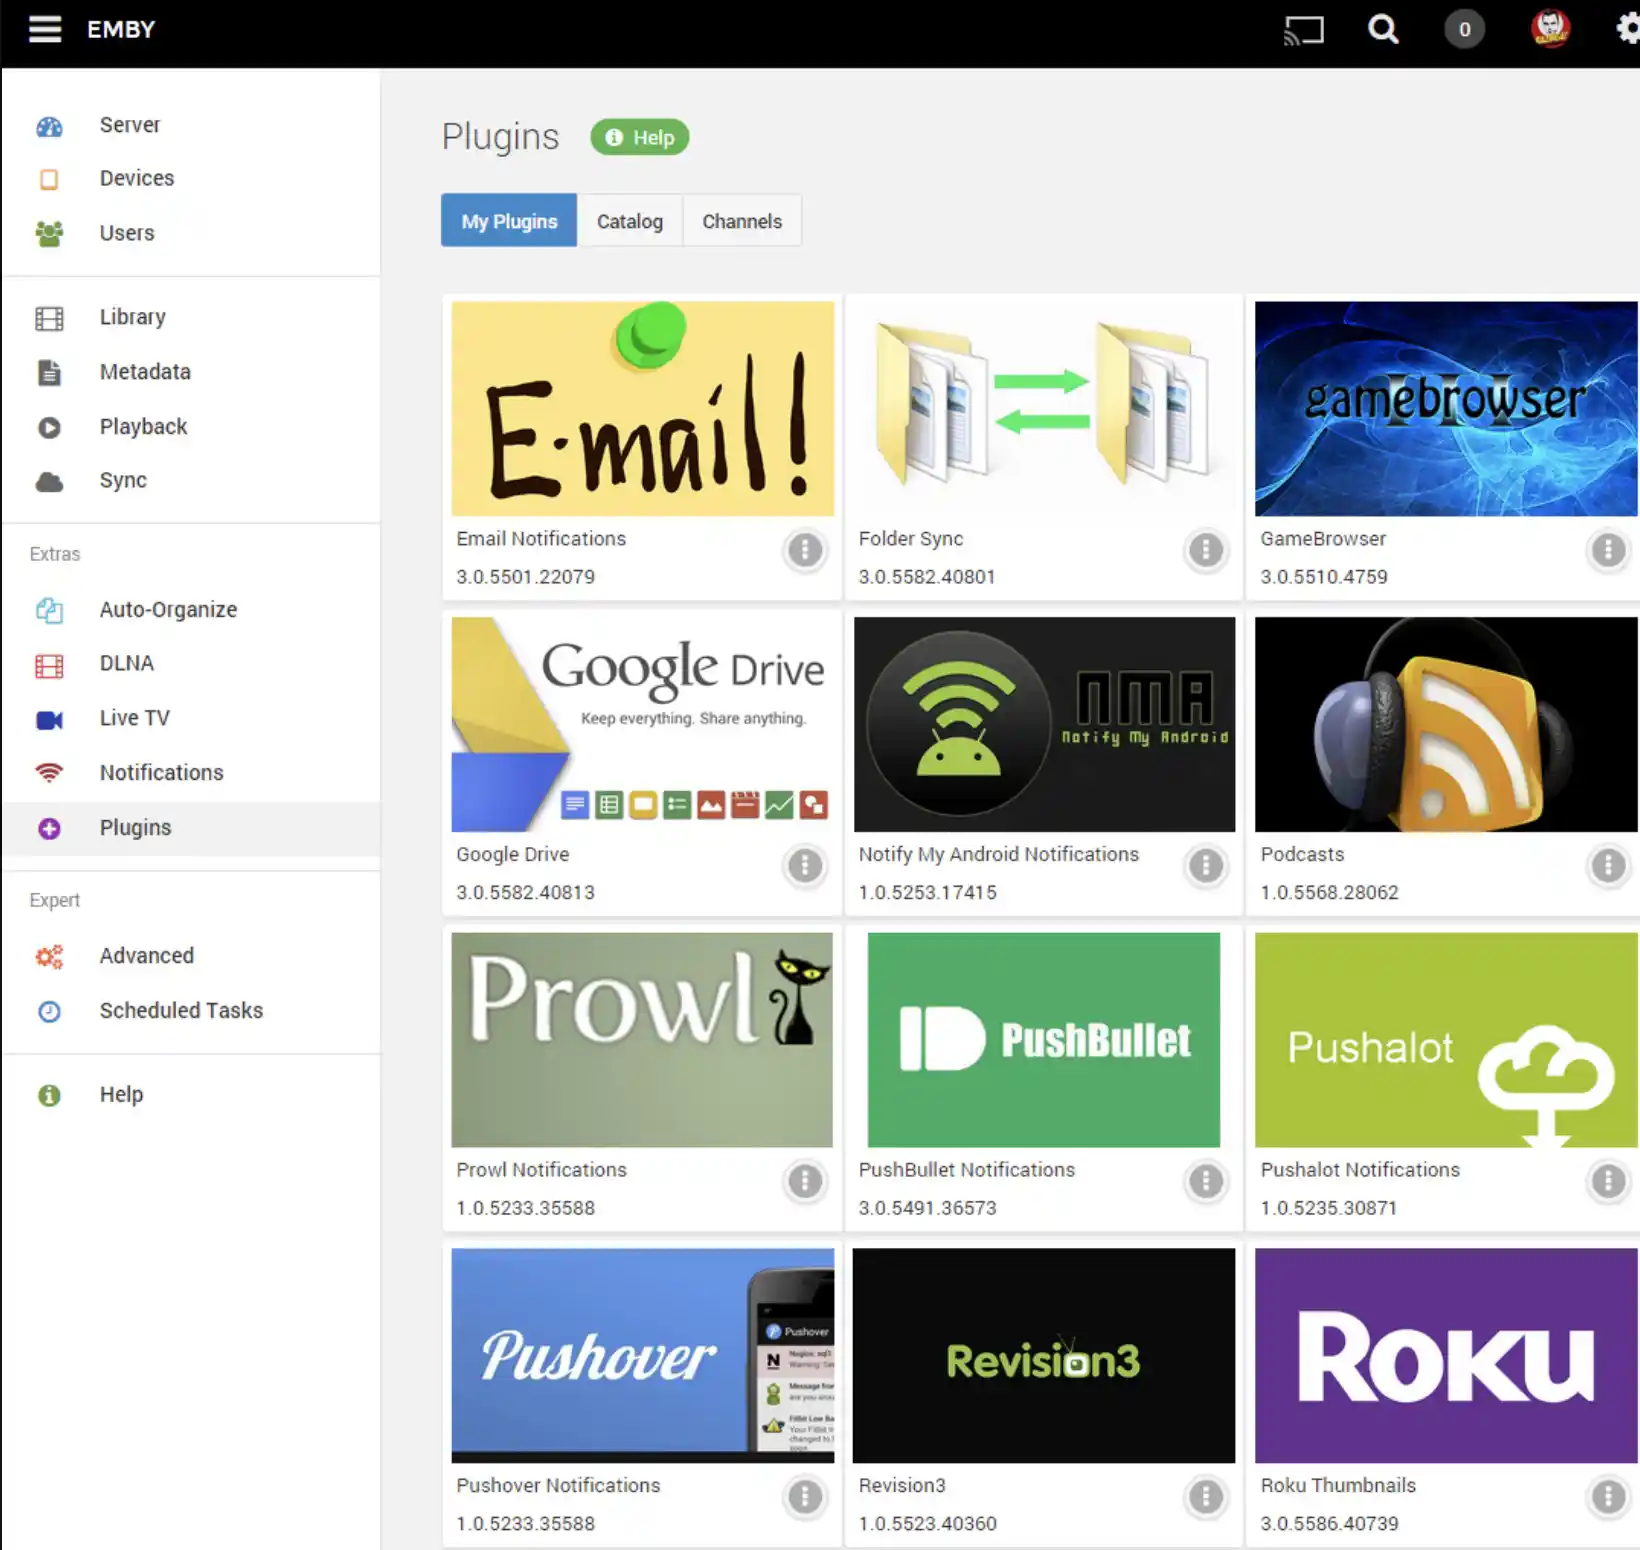Click the Revision3 logo thumbnail
1640x1550 pixels.
pyautogui.click(x=1044, y=1356)
